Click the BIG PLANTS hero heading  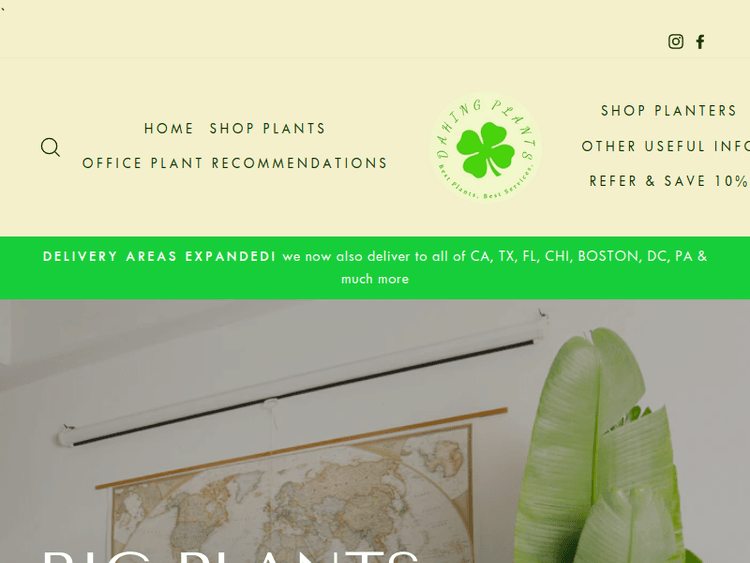(x=231, y=556)
